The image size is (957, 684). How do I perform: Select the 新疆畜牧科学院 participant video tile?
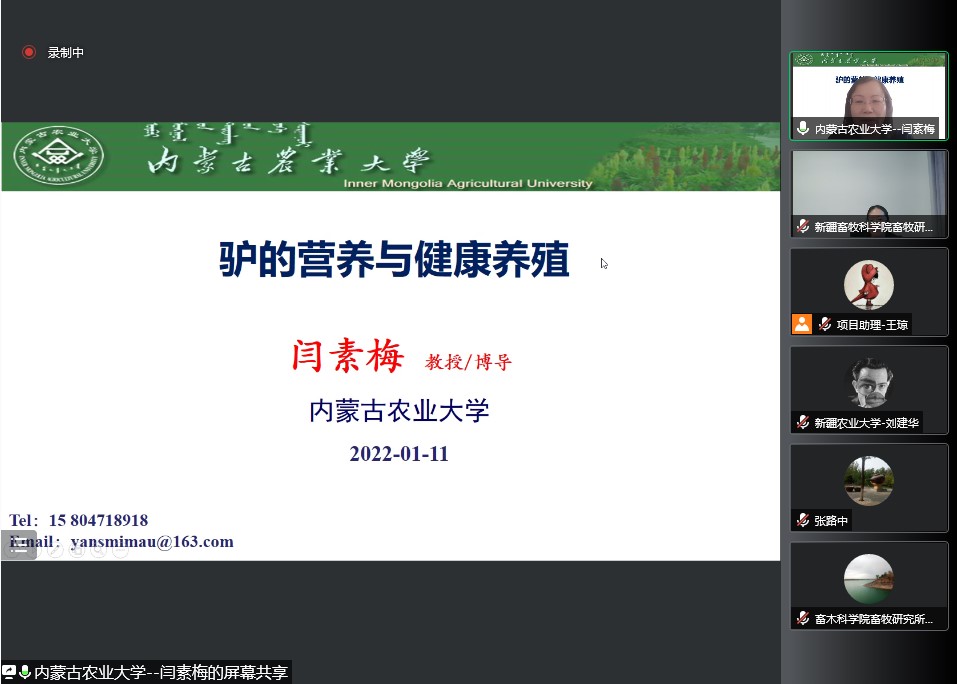pyautogui.click(x=868, y=190)
